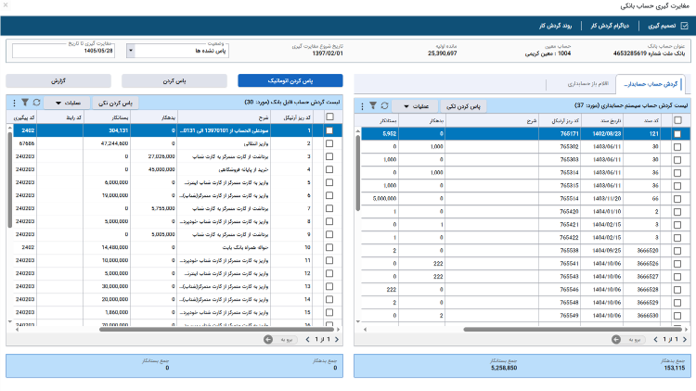Viewport: 696px width, 391px height.
Task: Click the برو به button in the accounting list pager
Action: pyautogui.click(x=634, y=340)
